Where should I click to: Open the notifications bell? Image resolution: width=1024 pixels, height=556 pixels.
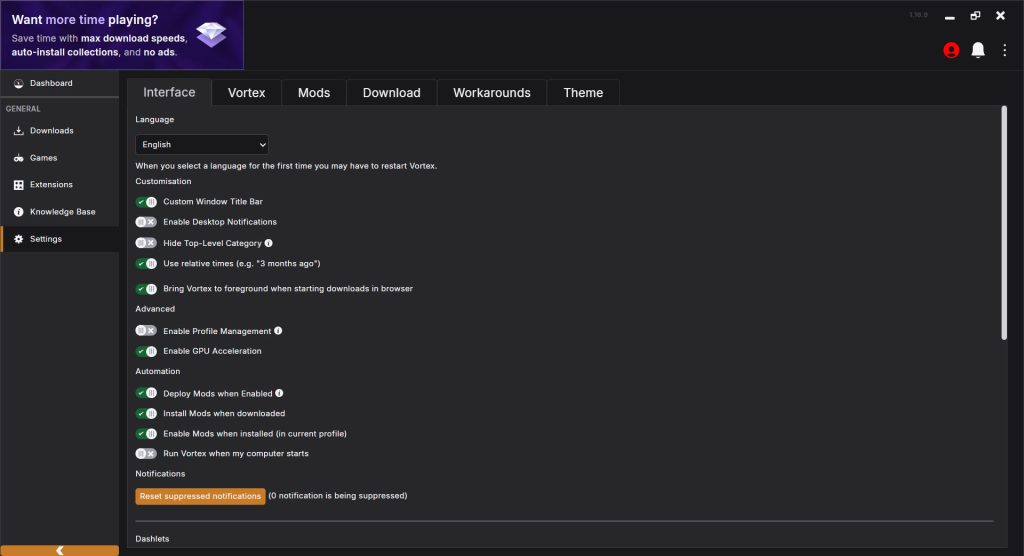978,50
